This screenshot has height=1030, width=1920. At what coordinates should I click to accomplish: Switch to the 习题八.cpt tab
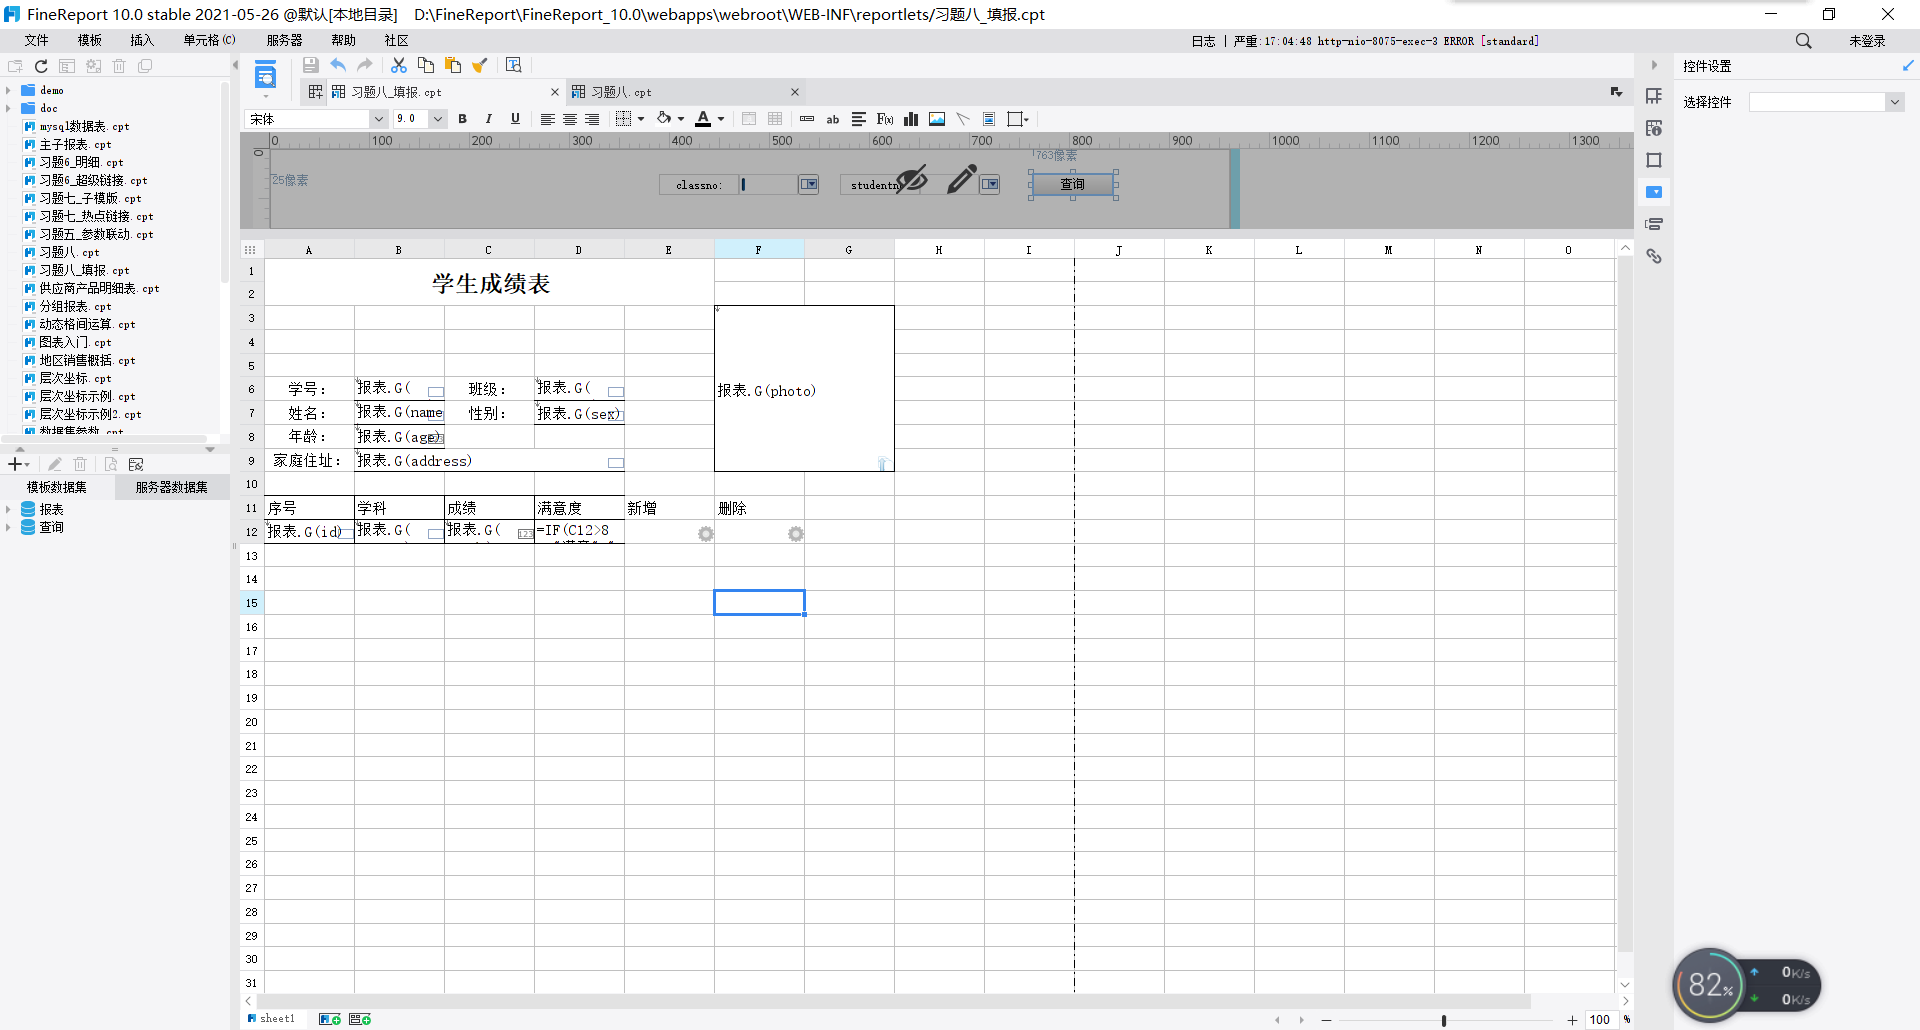point(620,92)
